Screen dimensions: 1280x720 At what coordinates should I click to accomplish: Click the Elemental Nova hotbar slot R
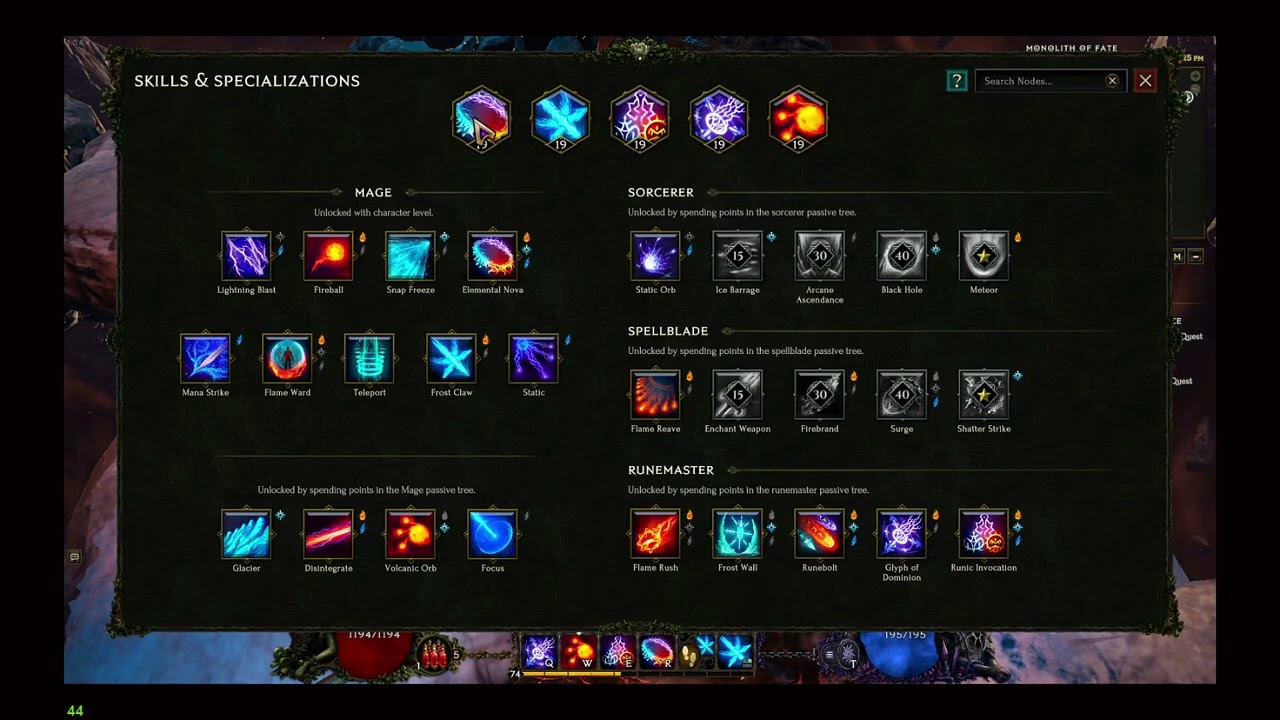pos(657,652)
